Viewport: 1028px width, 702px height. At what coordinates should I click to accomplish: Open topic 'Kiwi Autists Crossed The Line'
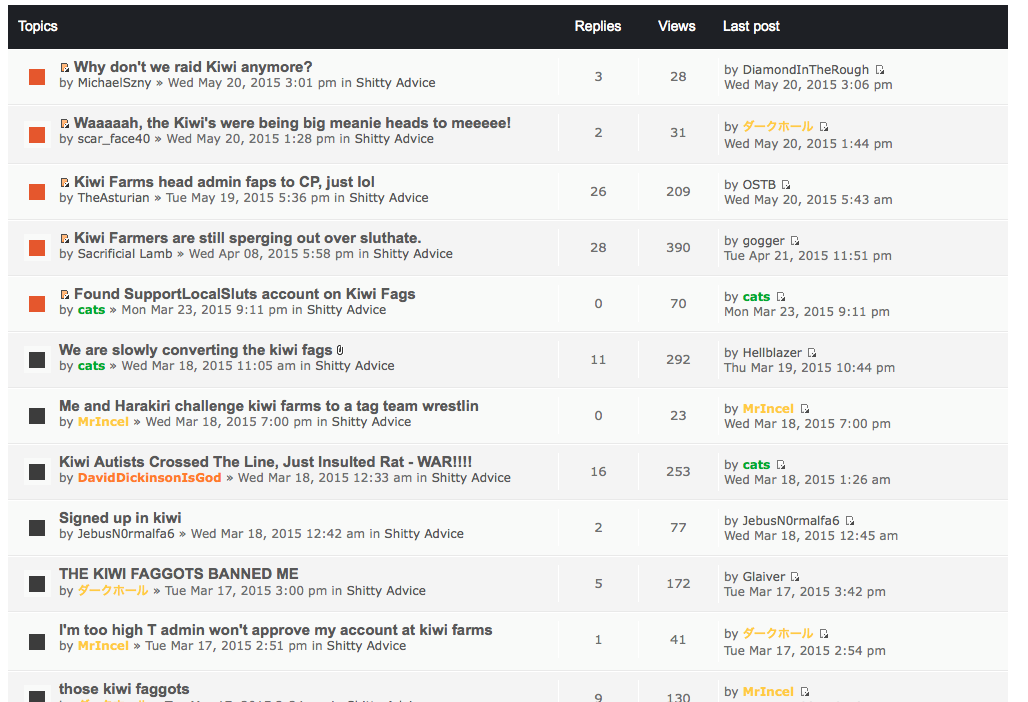266,461
